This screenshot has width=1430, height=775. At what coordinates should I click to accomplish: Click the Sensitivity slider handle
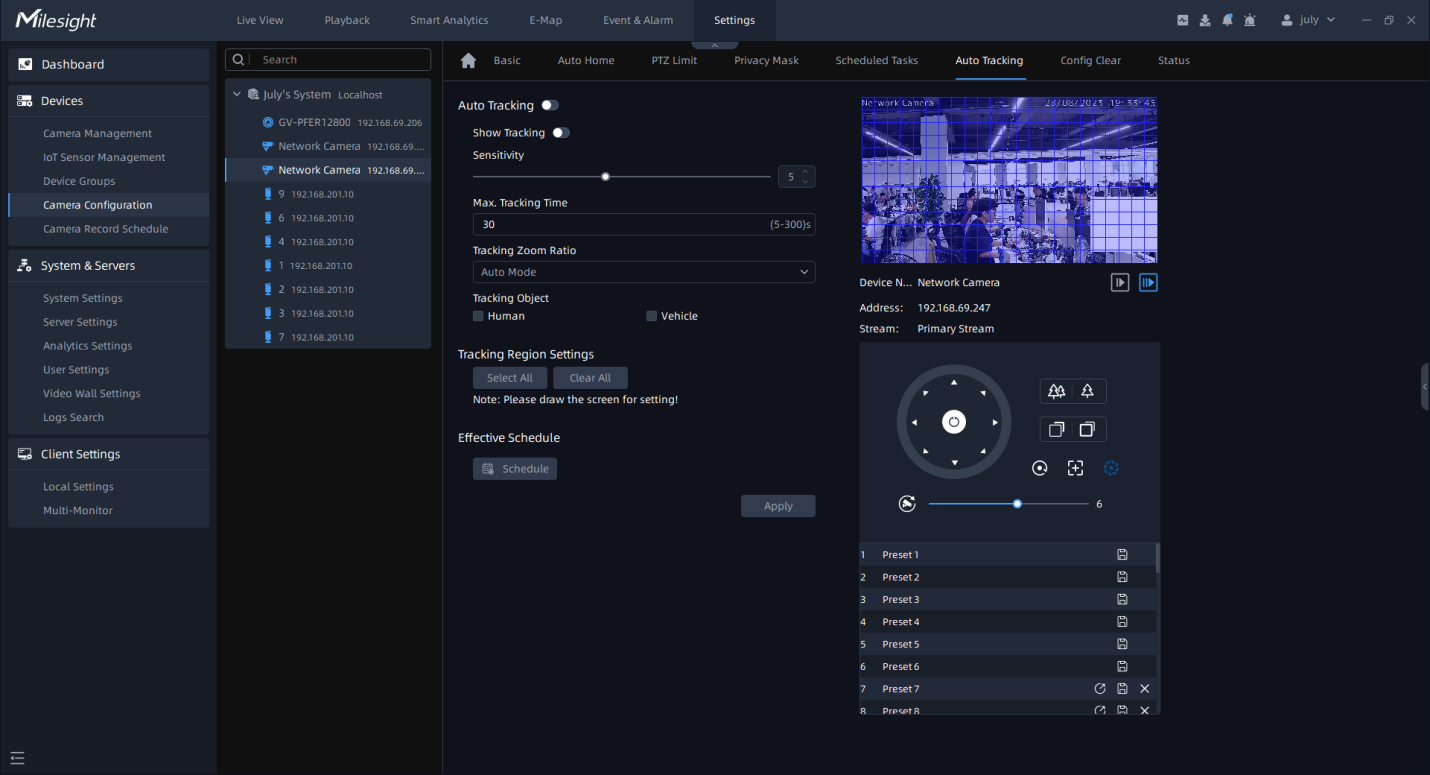[605, 177]
